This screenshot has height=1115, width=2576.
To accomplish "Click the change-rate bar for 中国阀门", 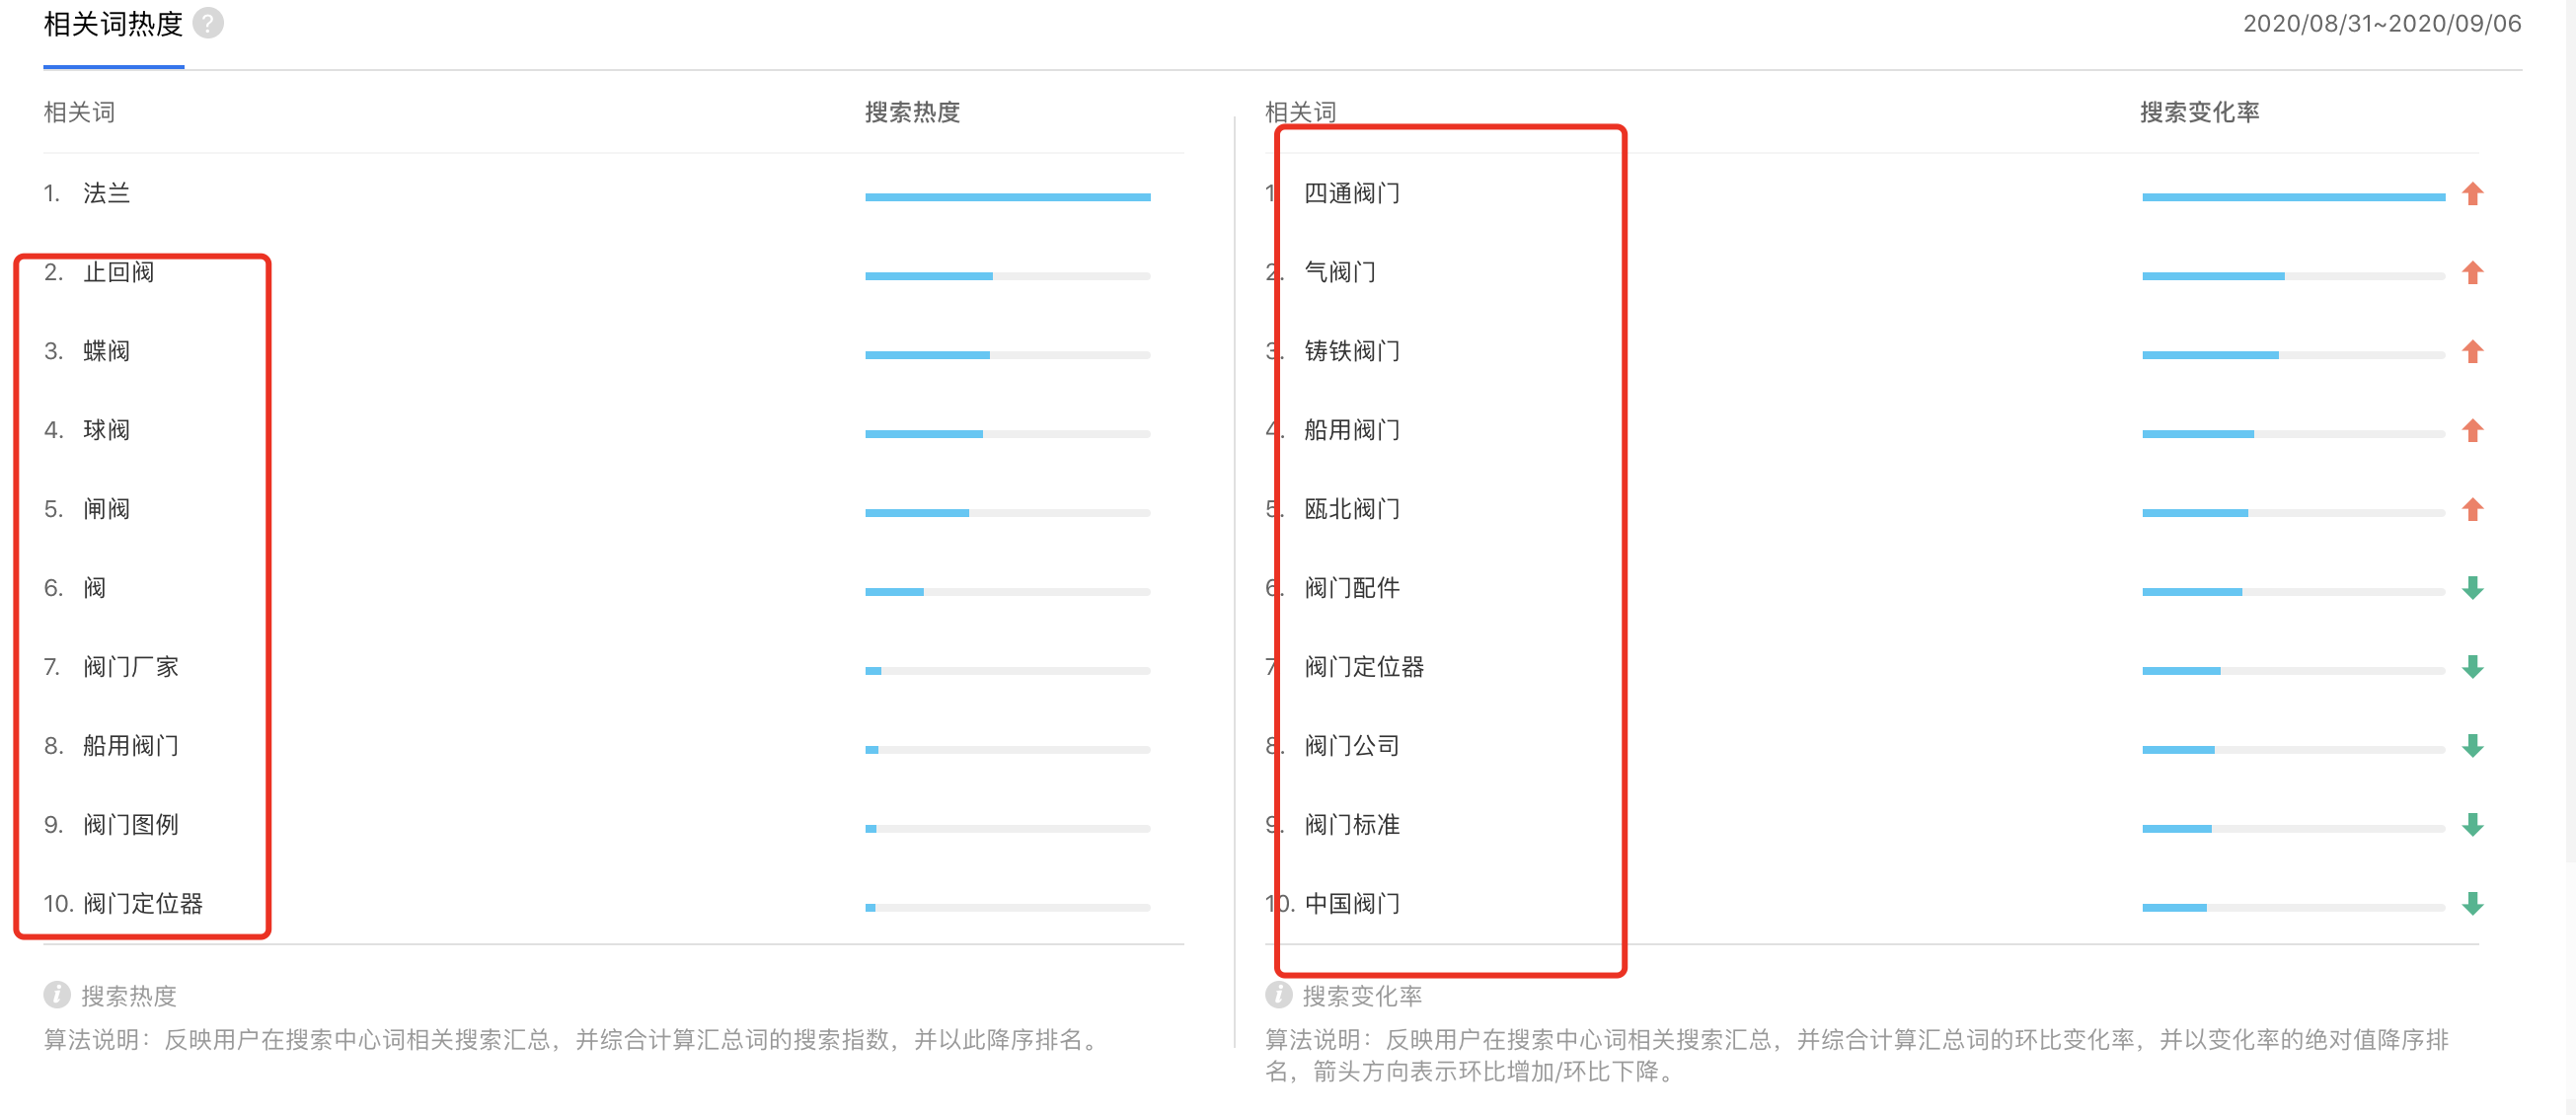I will [2293, 908].
